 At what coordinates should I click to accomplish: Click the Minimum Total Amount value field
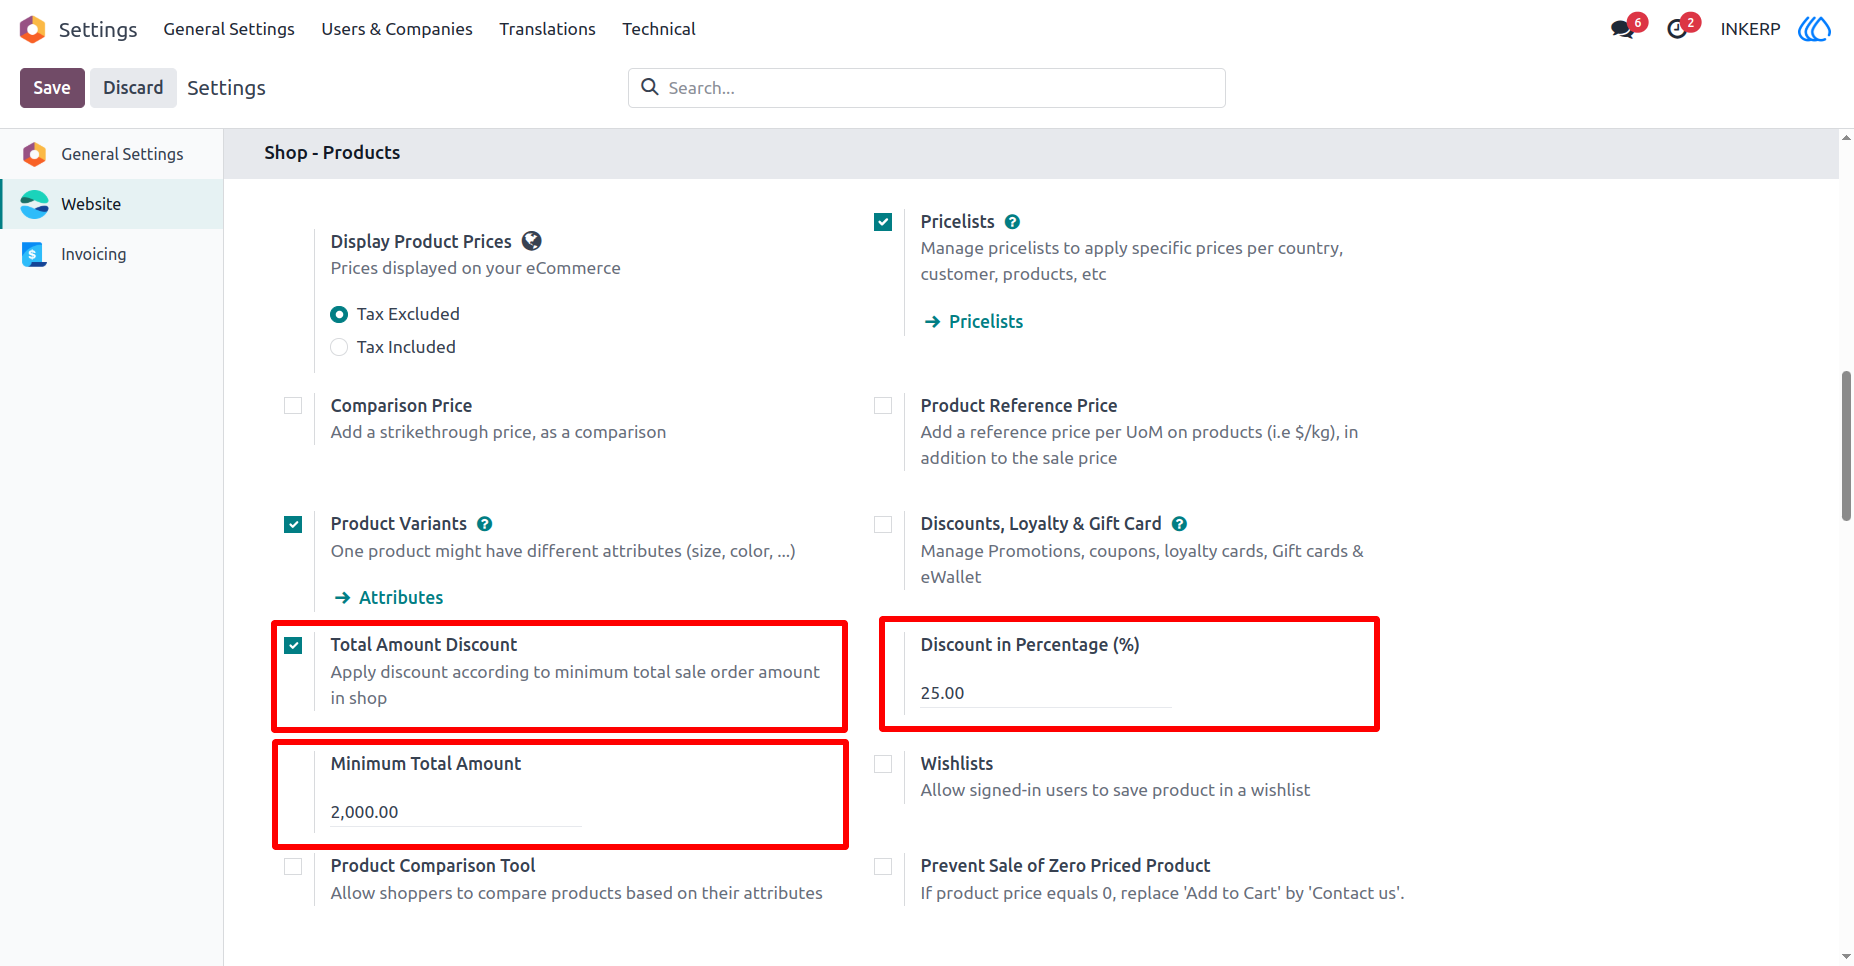[456, 812]
